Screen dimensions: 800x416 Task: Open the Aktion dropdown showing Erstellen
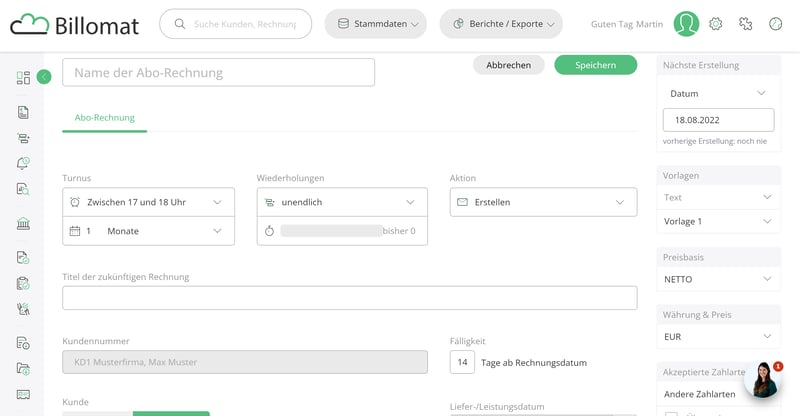point(543,202)
